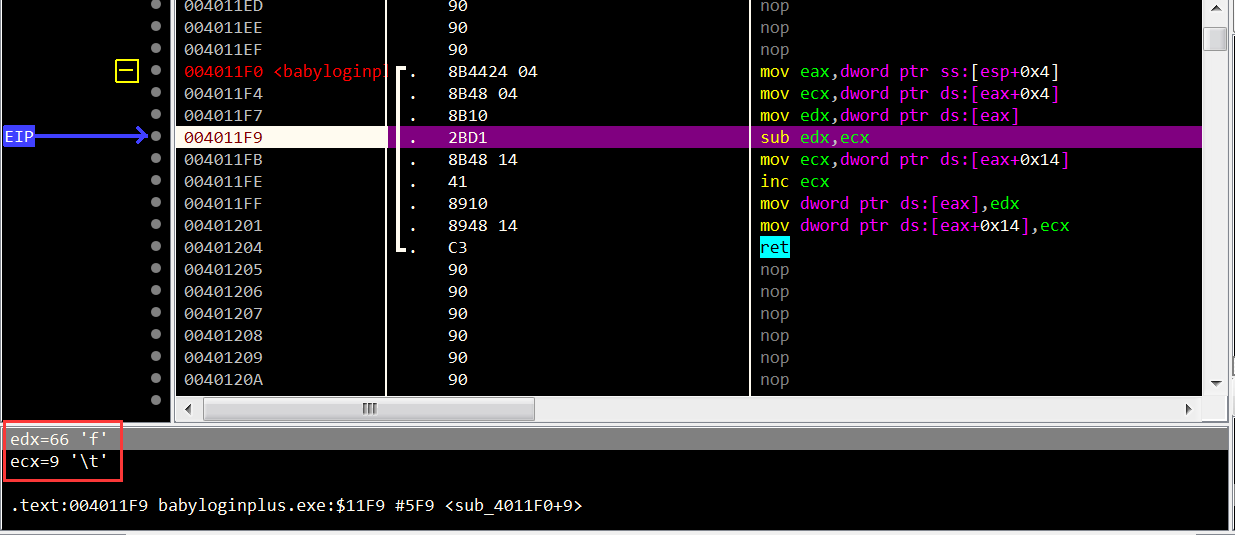This screenshot has width=1235, height=535.
Task: Select instruction mov ecx,dword ptr ds:[eax+0x14]
Action: click(914, 160)
